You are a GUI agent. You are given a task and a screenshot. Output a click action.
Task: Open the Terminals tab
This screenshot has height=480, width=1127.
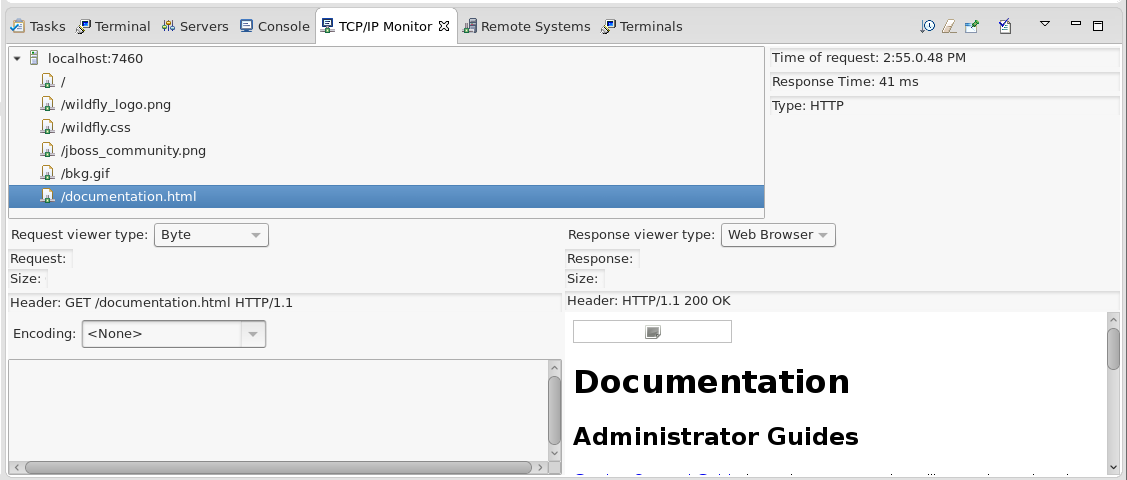[x=641, y=26]
